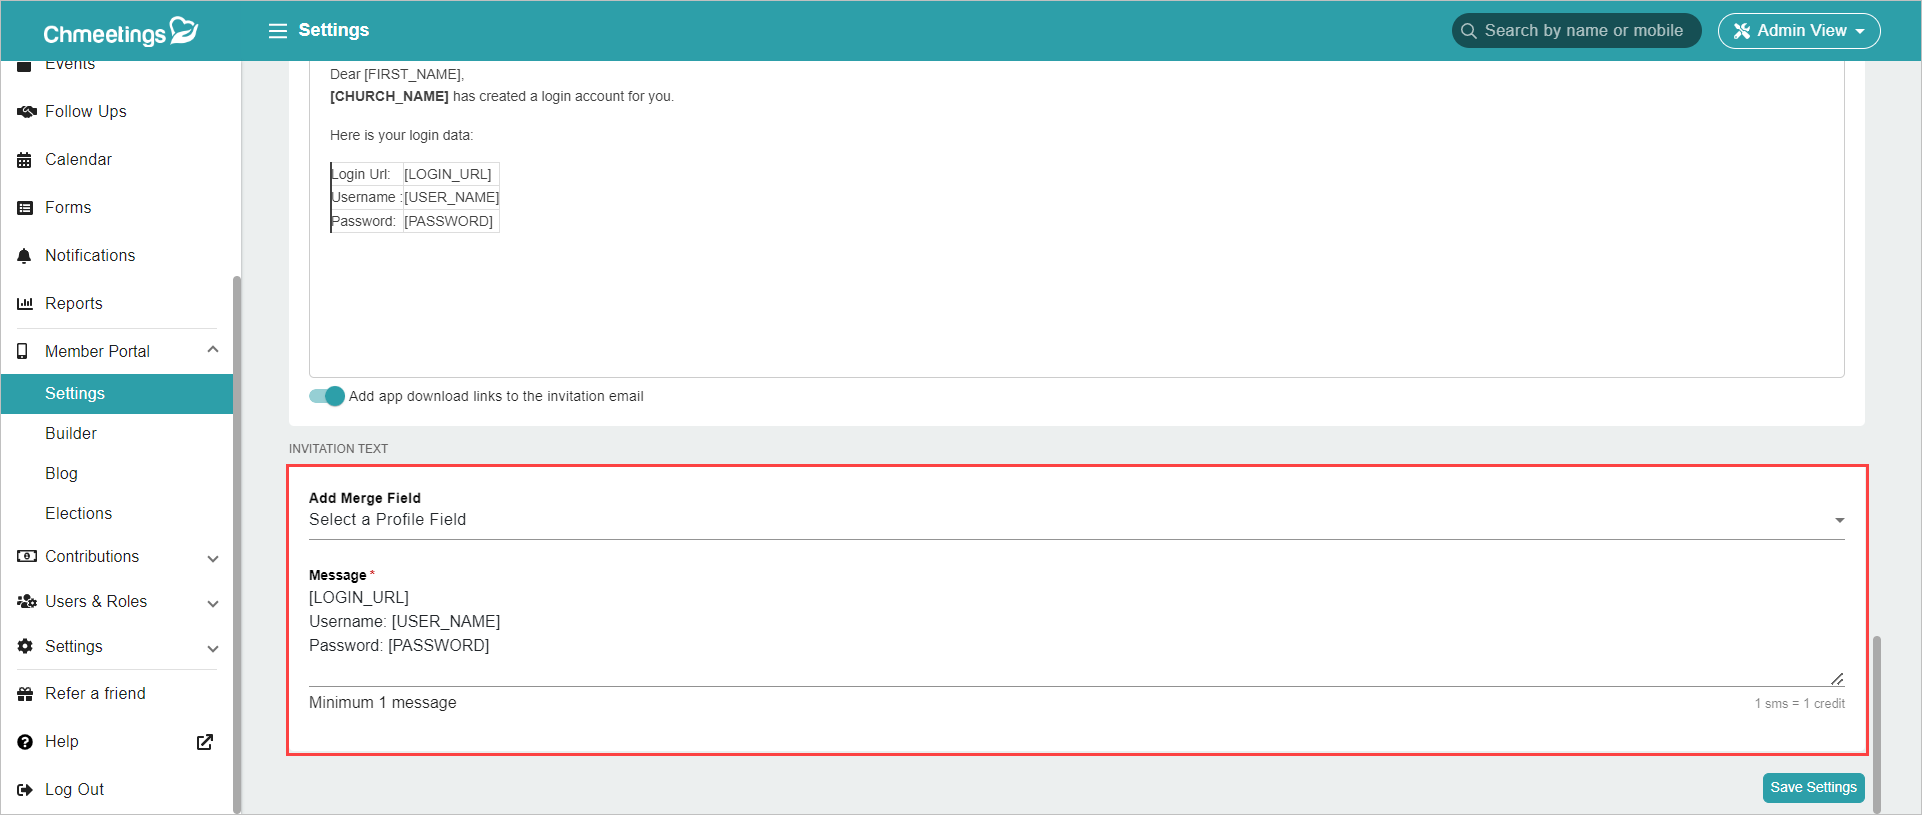Click the Follow Ups handshake icon
1922x815 pixels.
point(26,112)
